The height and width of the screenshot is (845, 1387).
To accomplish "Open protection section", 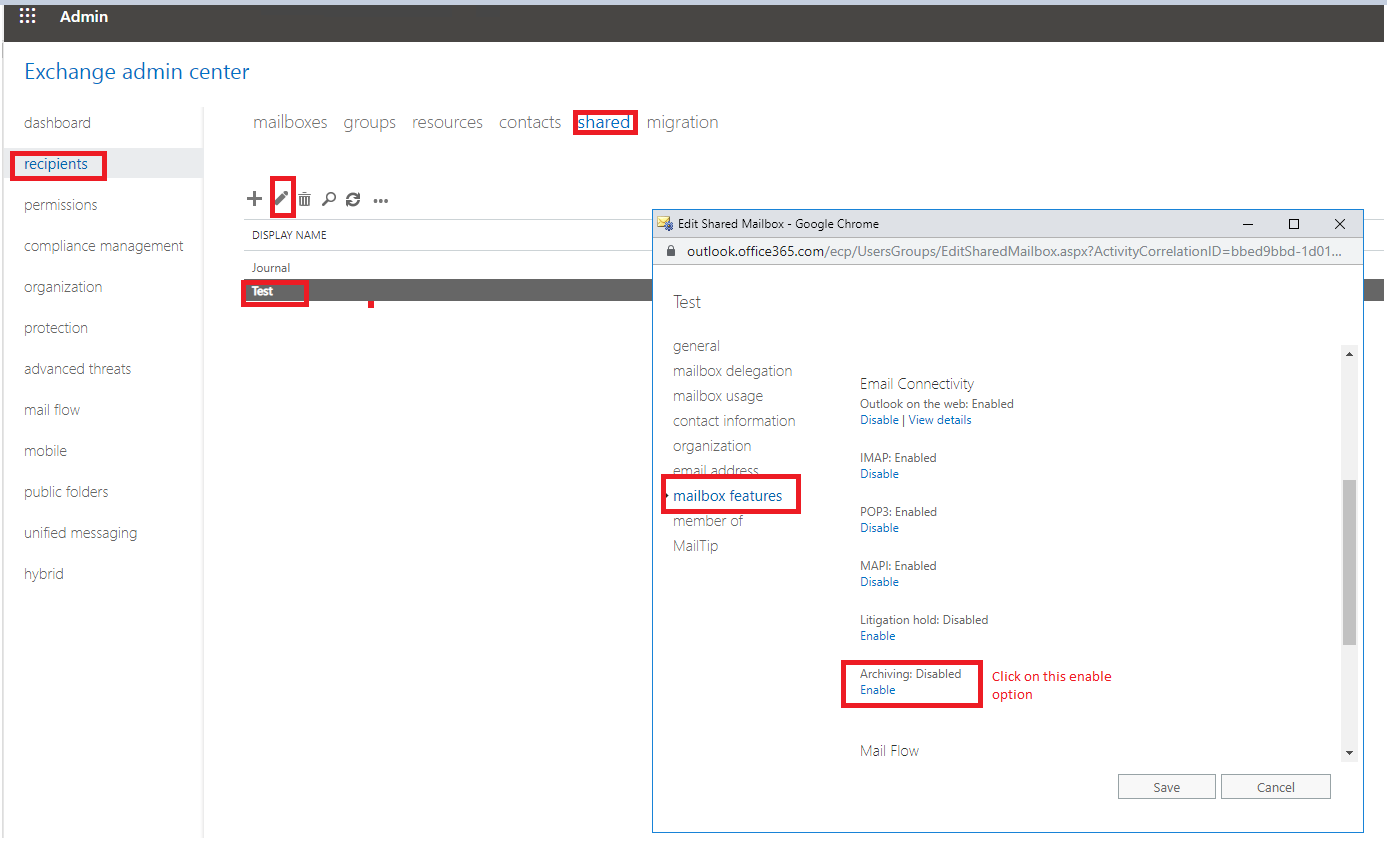I will pyautogui.click(x=56, y=328).
